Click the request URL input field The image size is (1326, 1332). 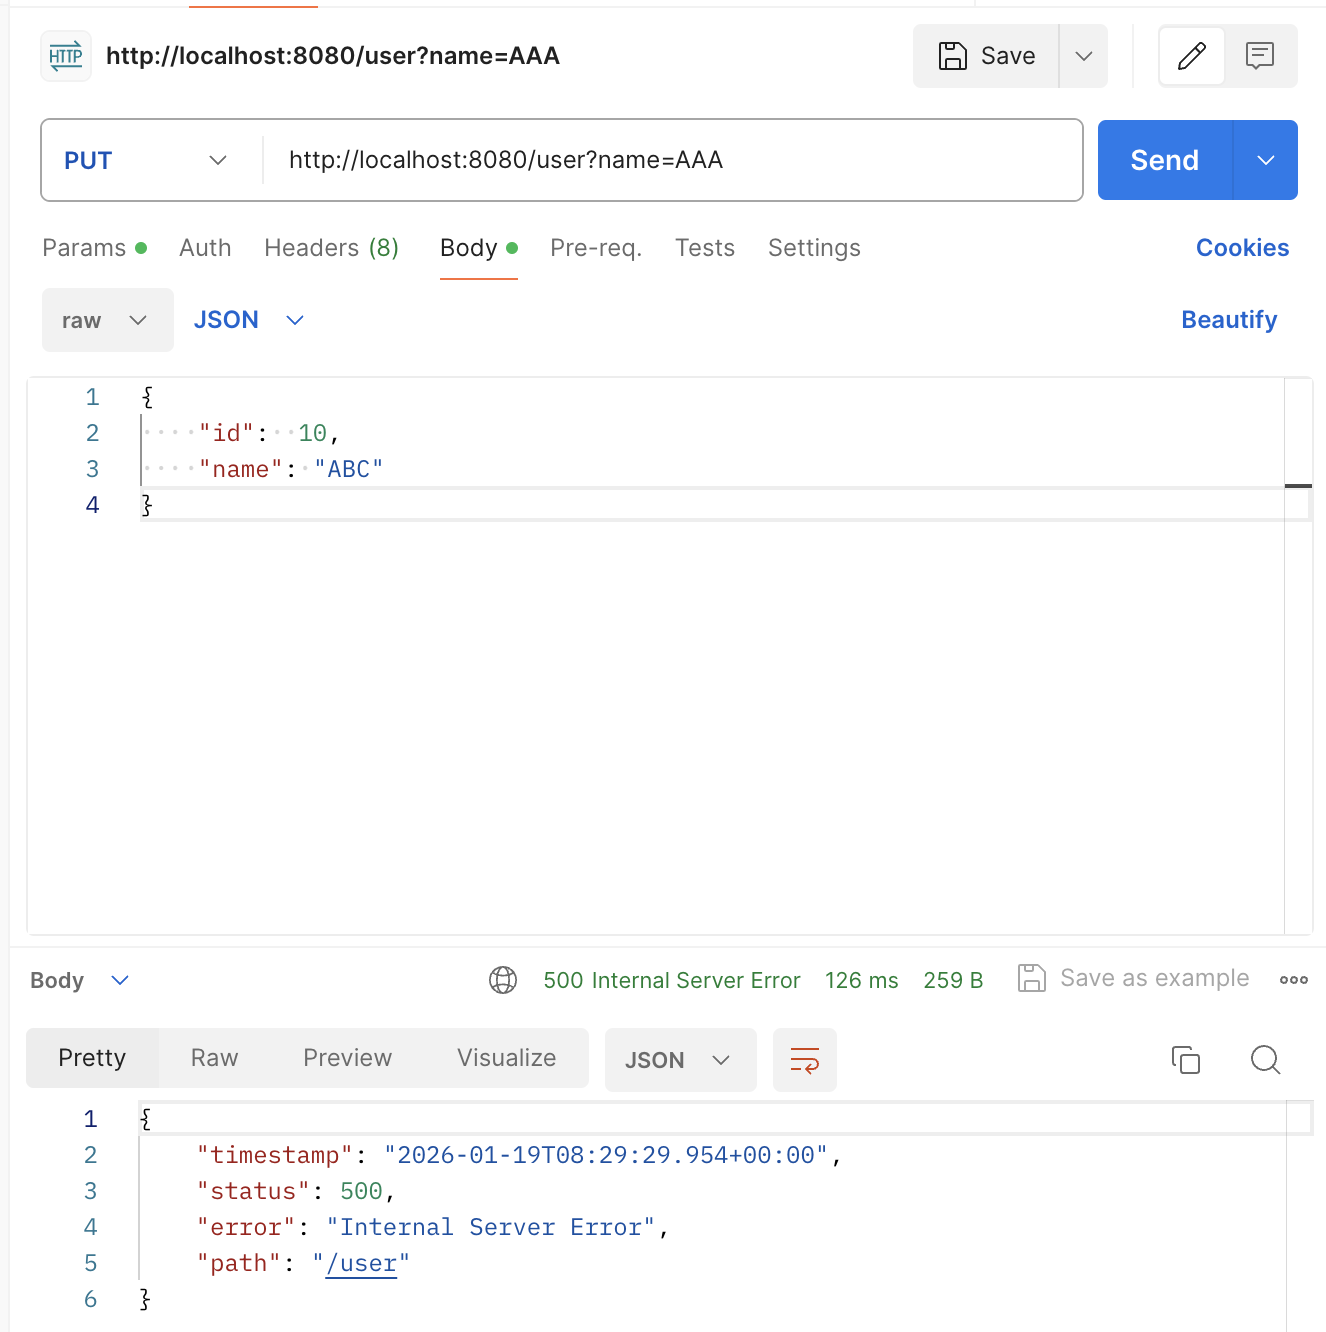pos(672,160)
